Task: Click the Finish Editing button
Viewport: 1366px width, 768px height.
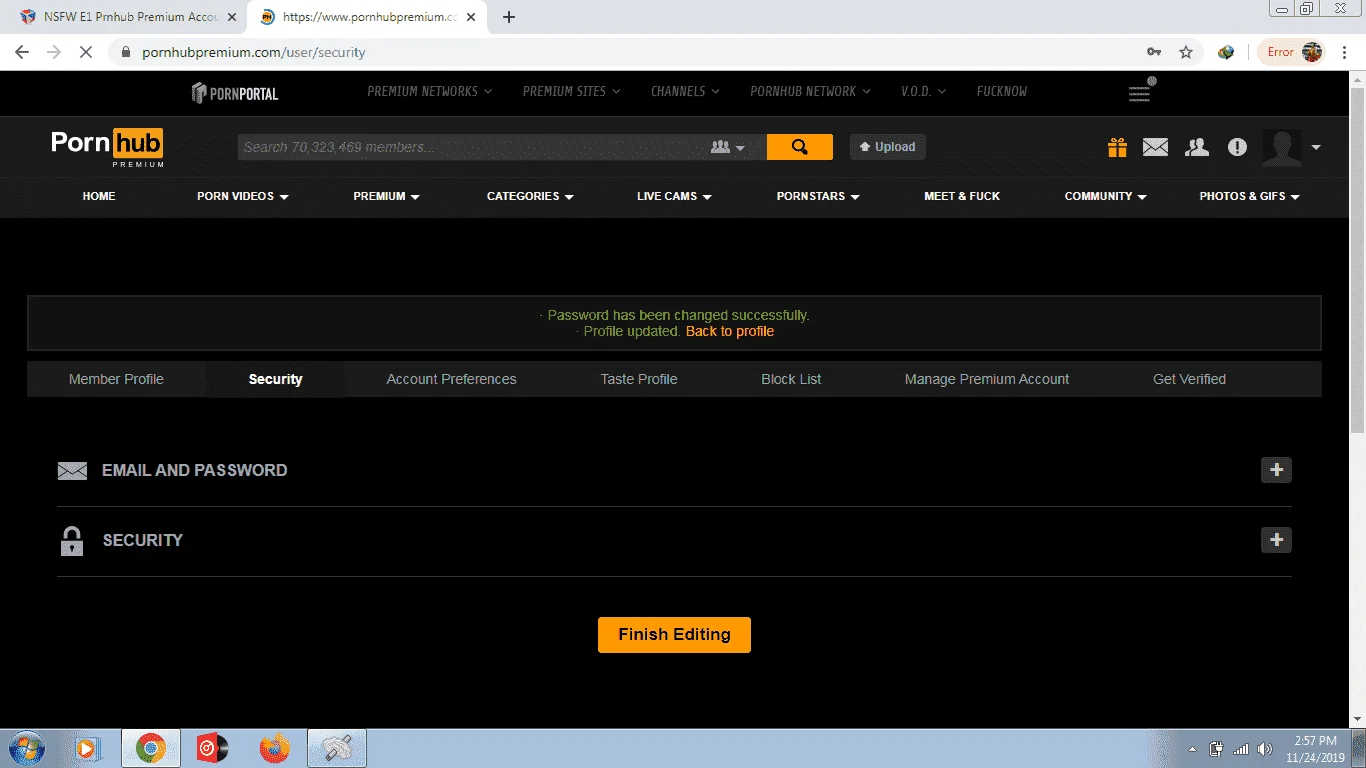Action: 674,634
